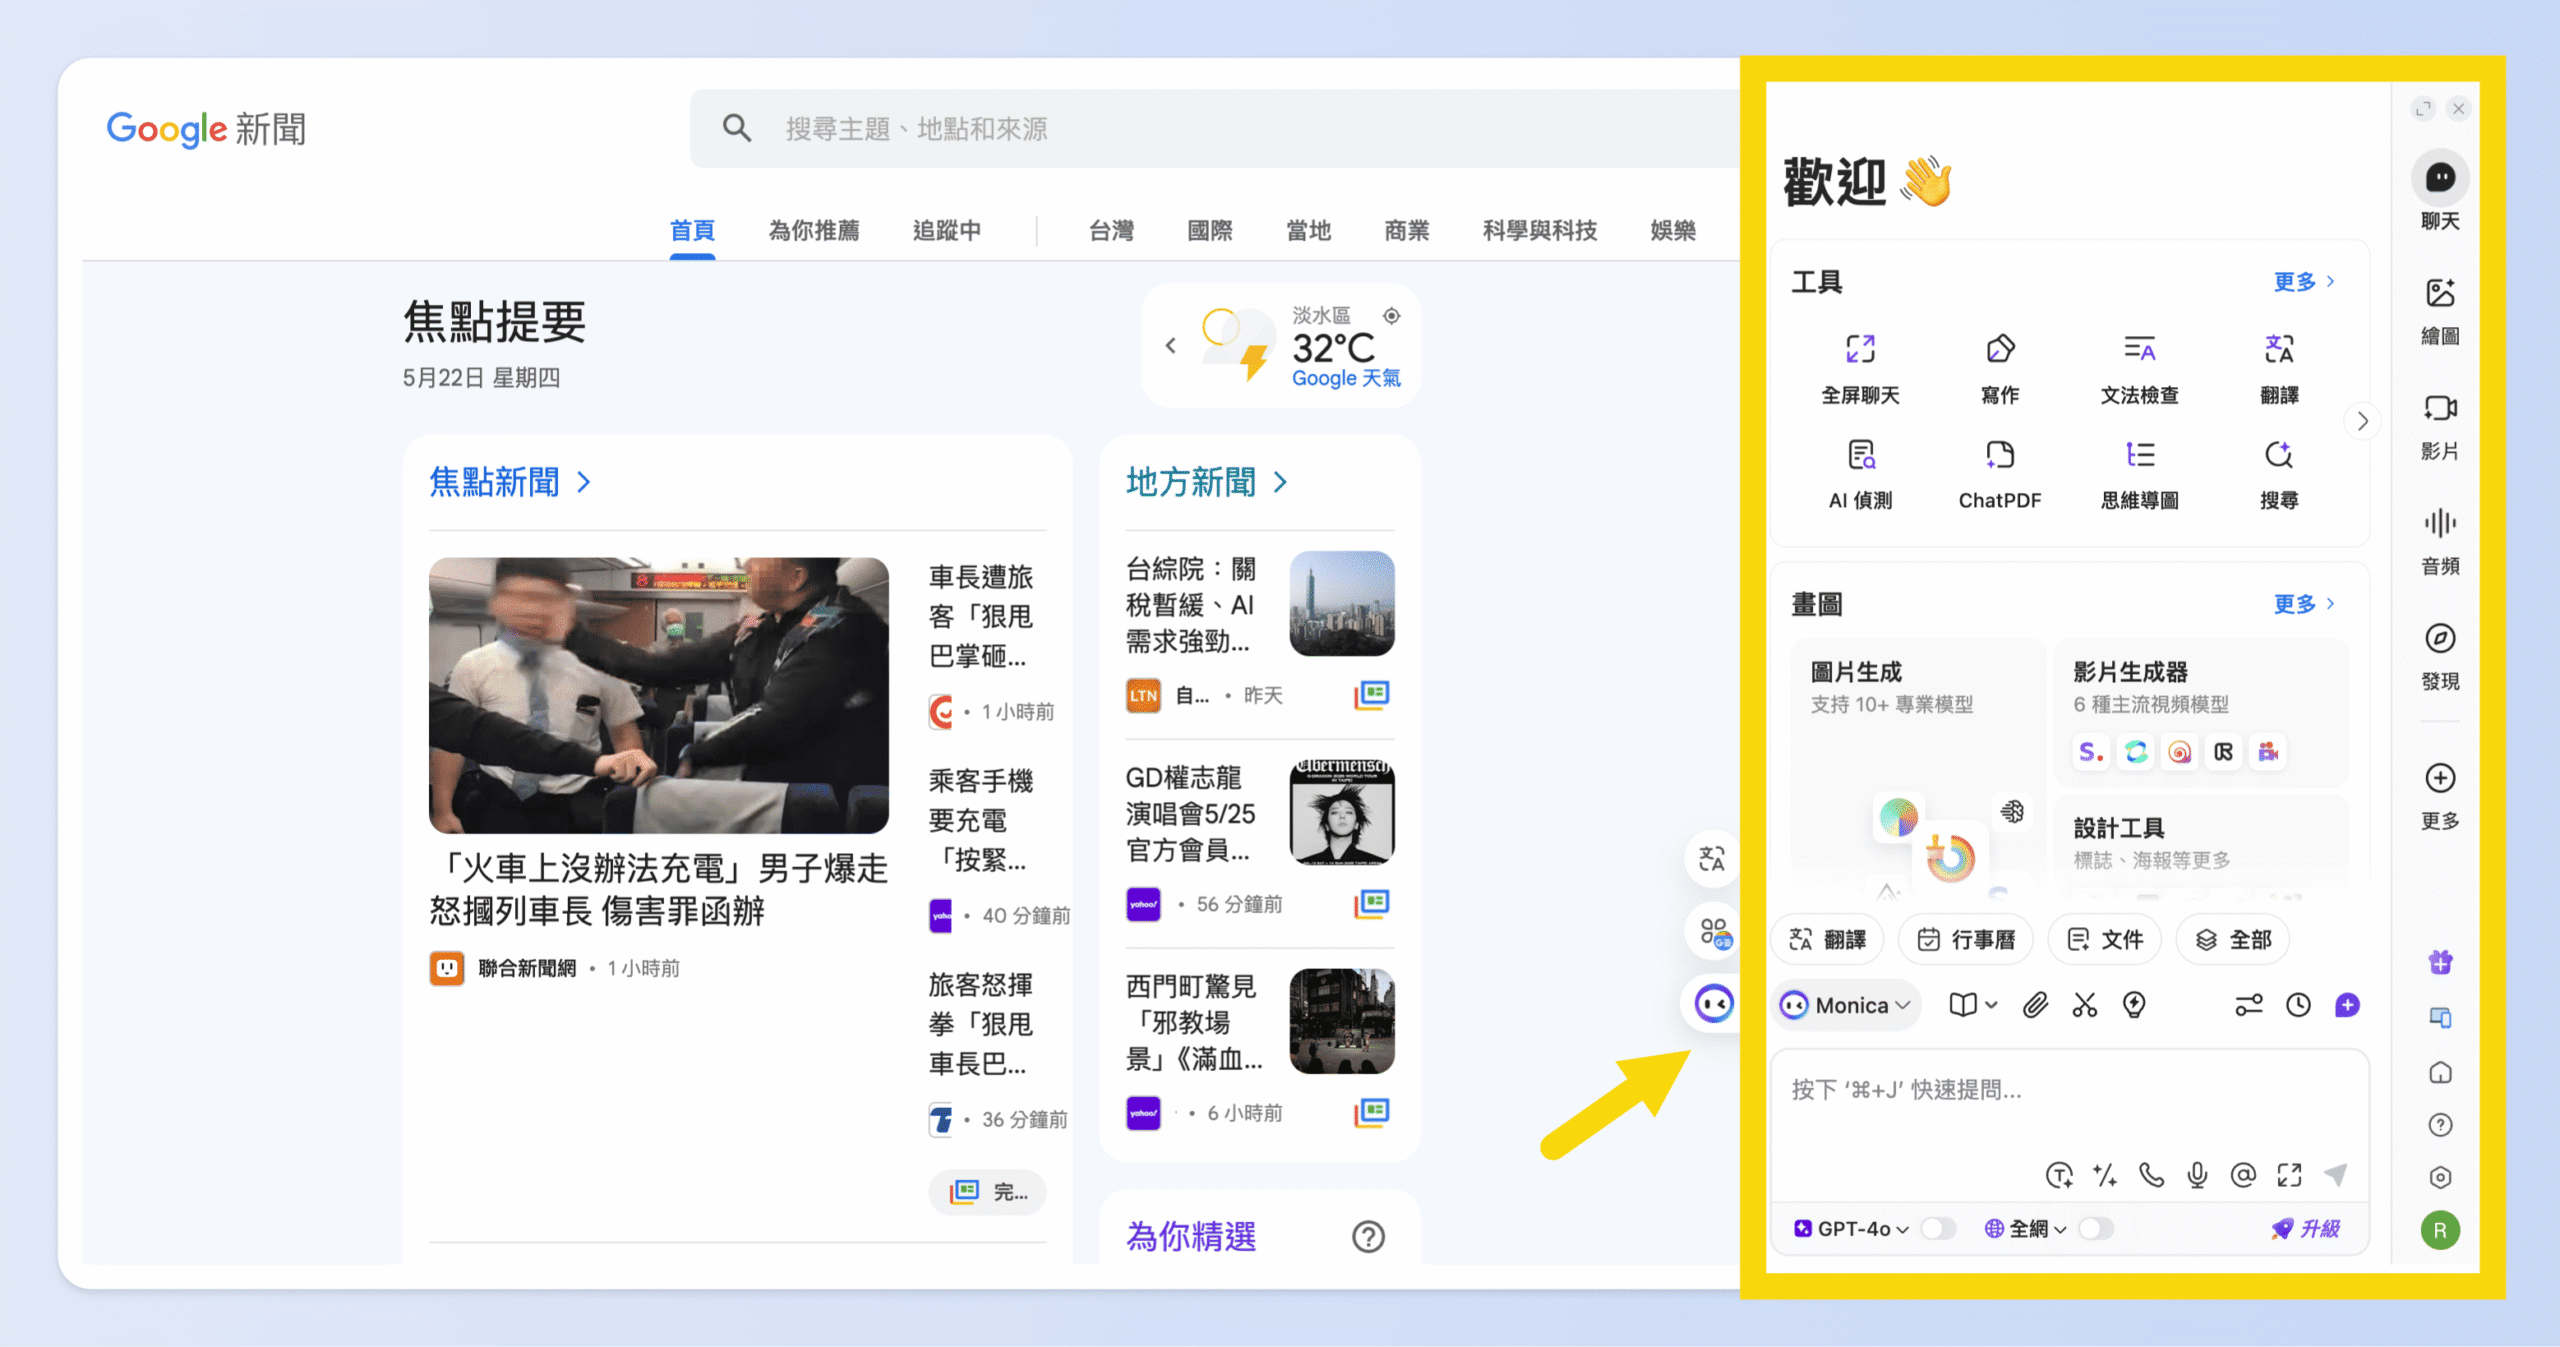Open the 全網 web search scope dropdown

tap(2025, 1228)
